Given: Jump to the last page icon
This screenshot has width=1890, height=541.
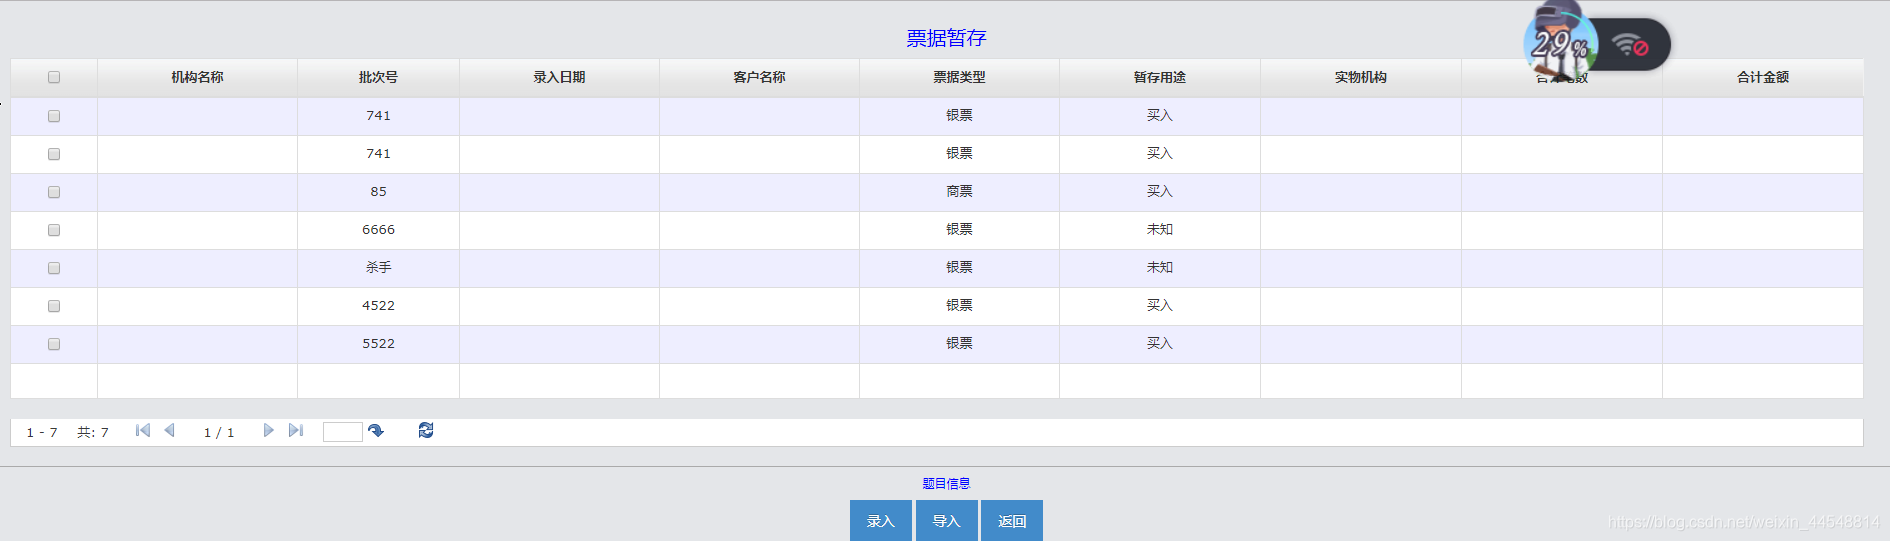Looking at the screenshot, I should [295, 430].
